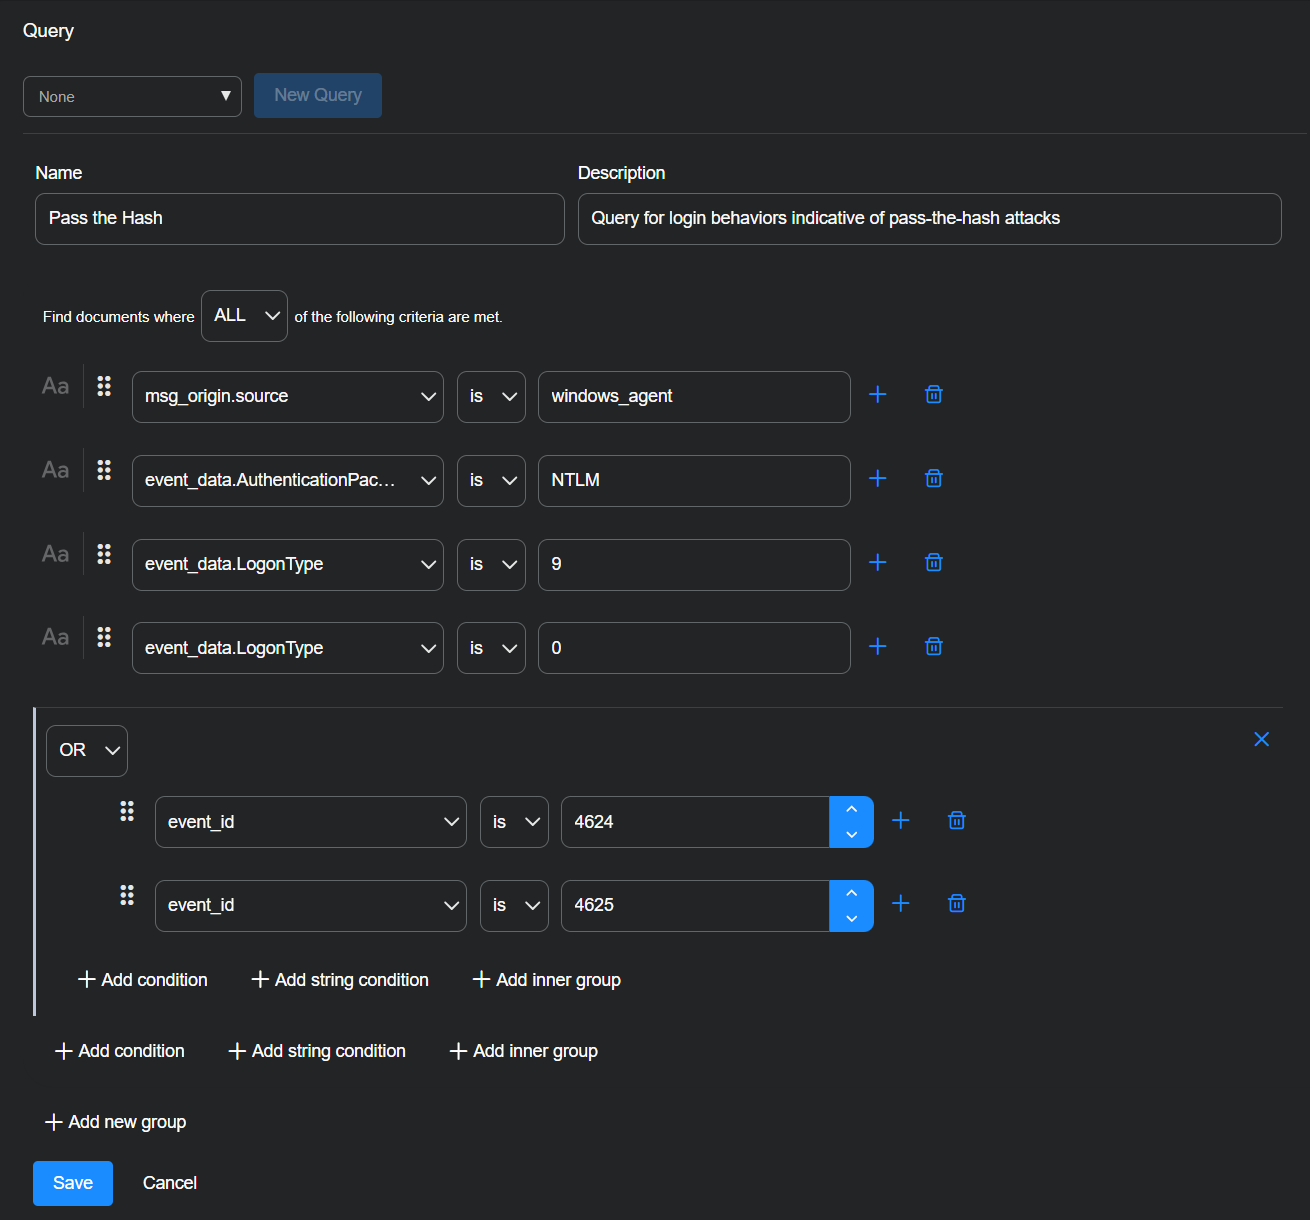Viewport: 1310px width, 1220px height.
Task: Click the Save button
Action: point(73,1183)
